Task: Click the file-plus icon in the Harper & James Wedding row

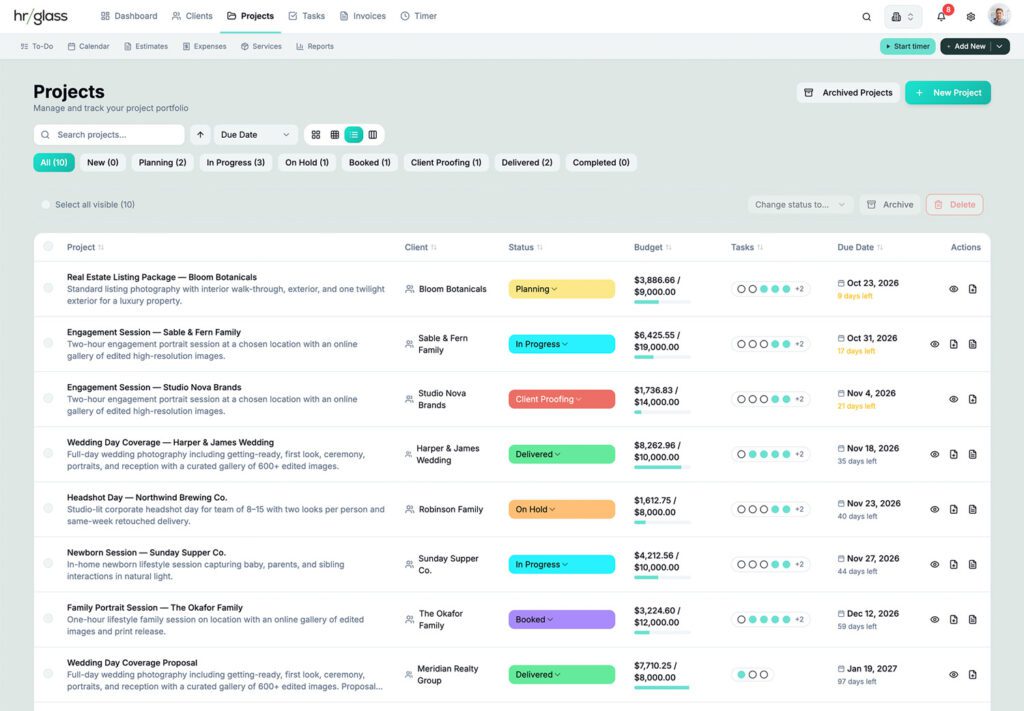Action: [953, 454]
